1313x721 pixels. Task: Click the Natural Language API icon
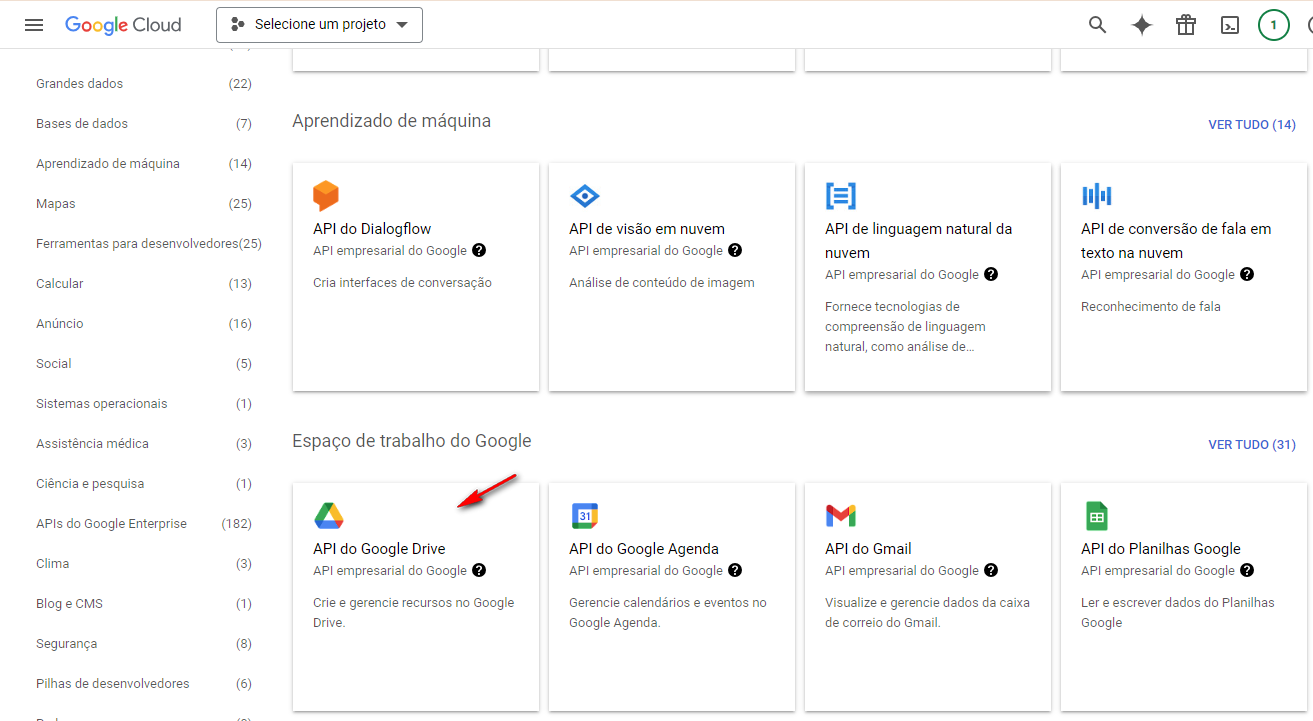[x=841, y=196]
